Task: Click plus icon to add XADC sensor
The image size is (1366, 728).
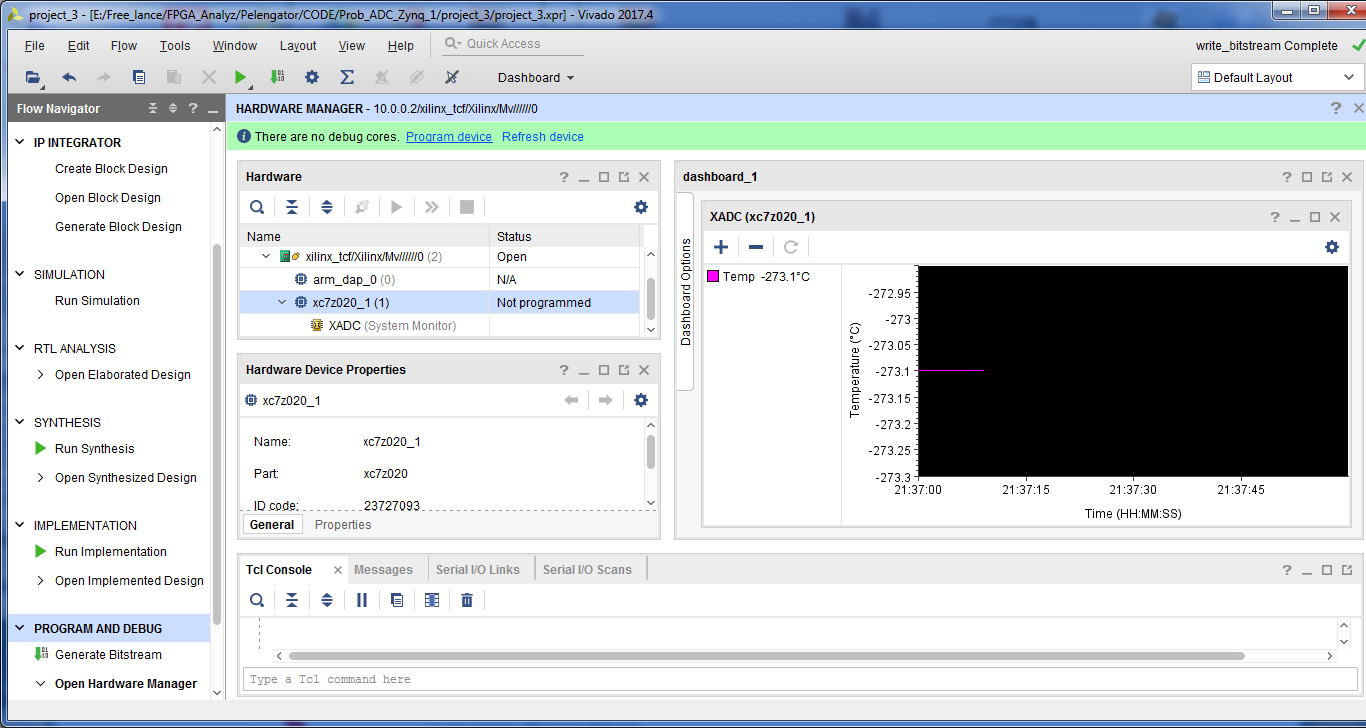Action: [x=721, y=247]
